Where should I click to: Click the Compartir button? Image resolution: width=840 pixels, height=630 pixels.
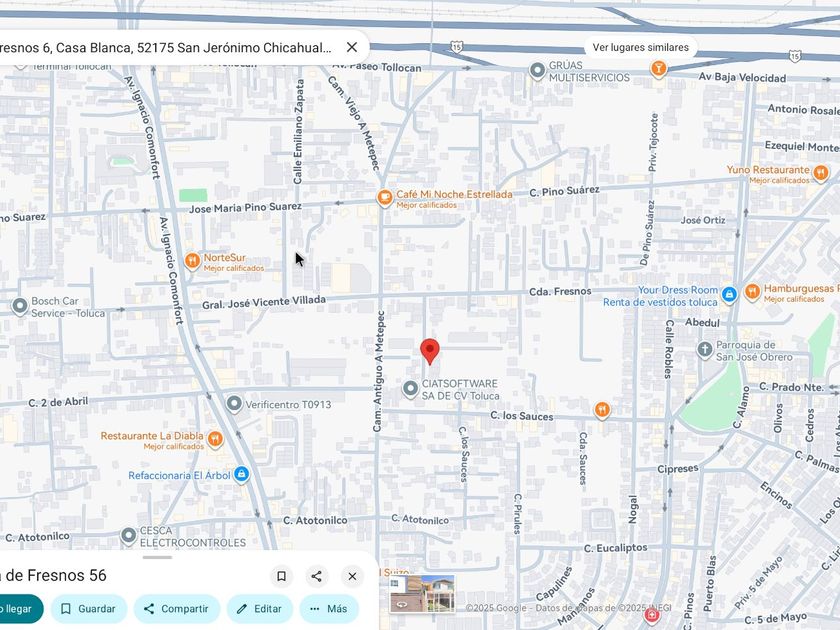click(x=176, y=609)
